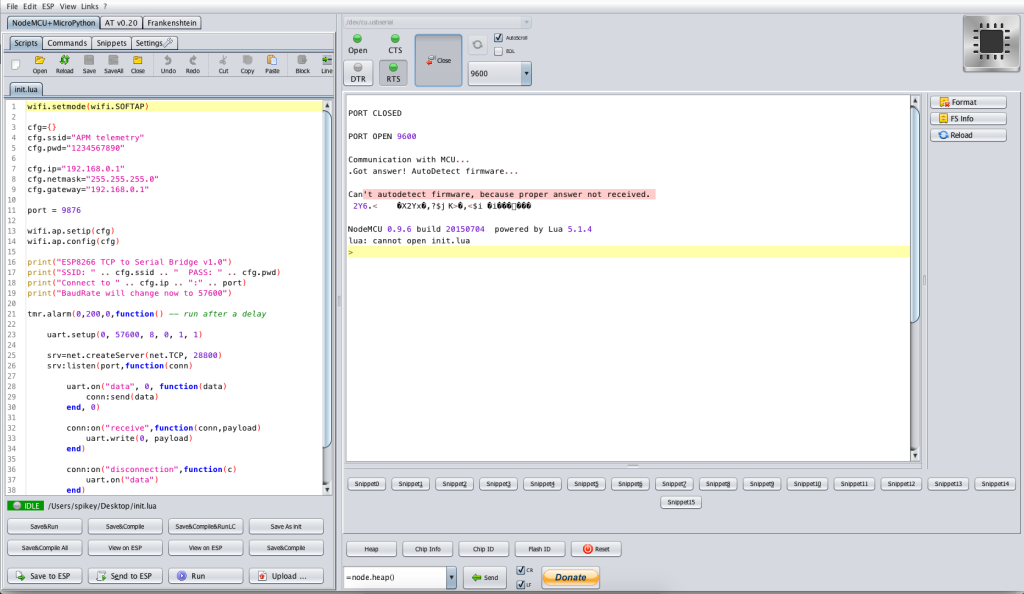This screenshot has width=1024, height=594.
Task: Click the CTS status indicator
Action: tap(395, 44)
